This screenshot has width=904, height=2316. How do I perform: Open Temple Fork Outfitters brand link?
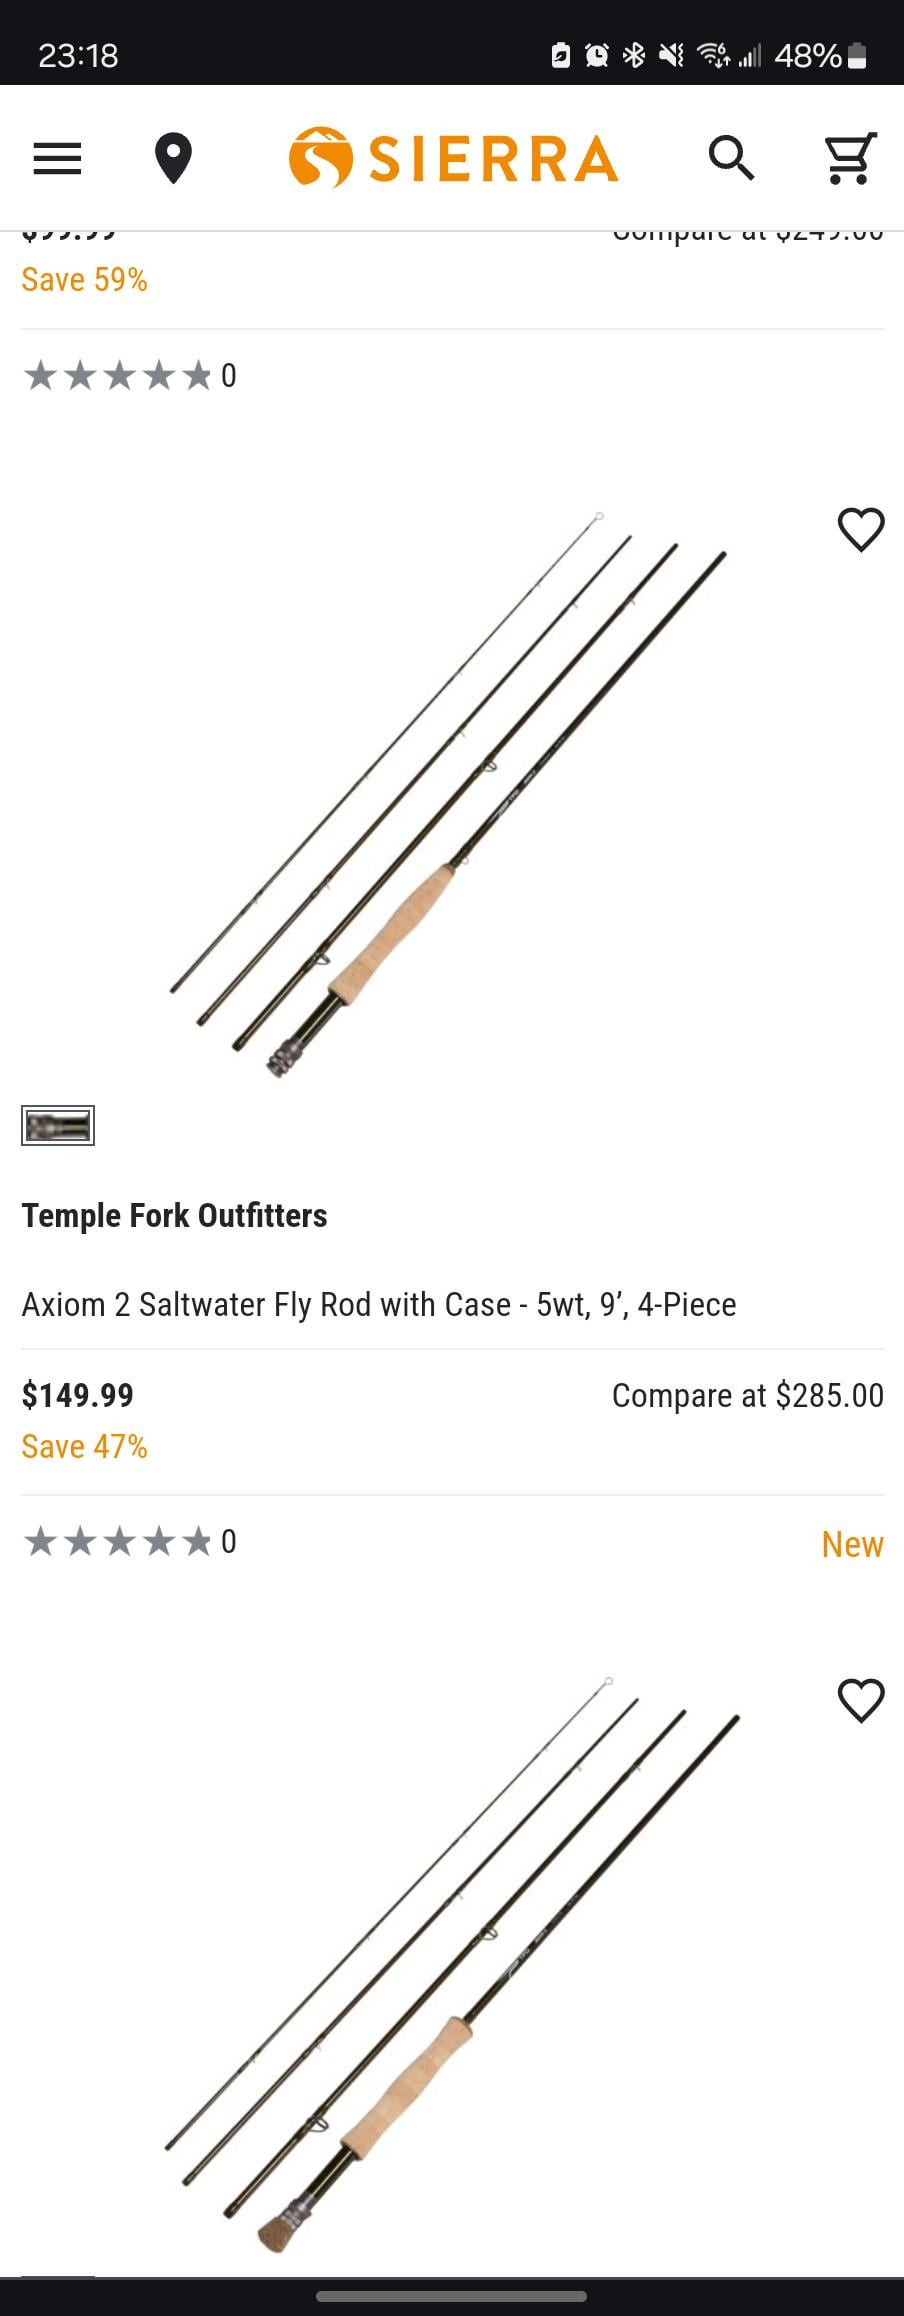(x=174, y=1215)
